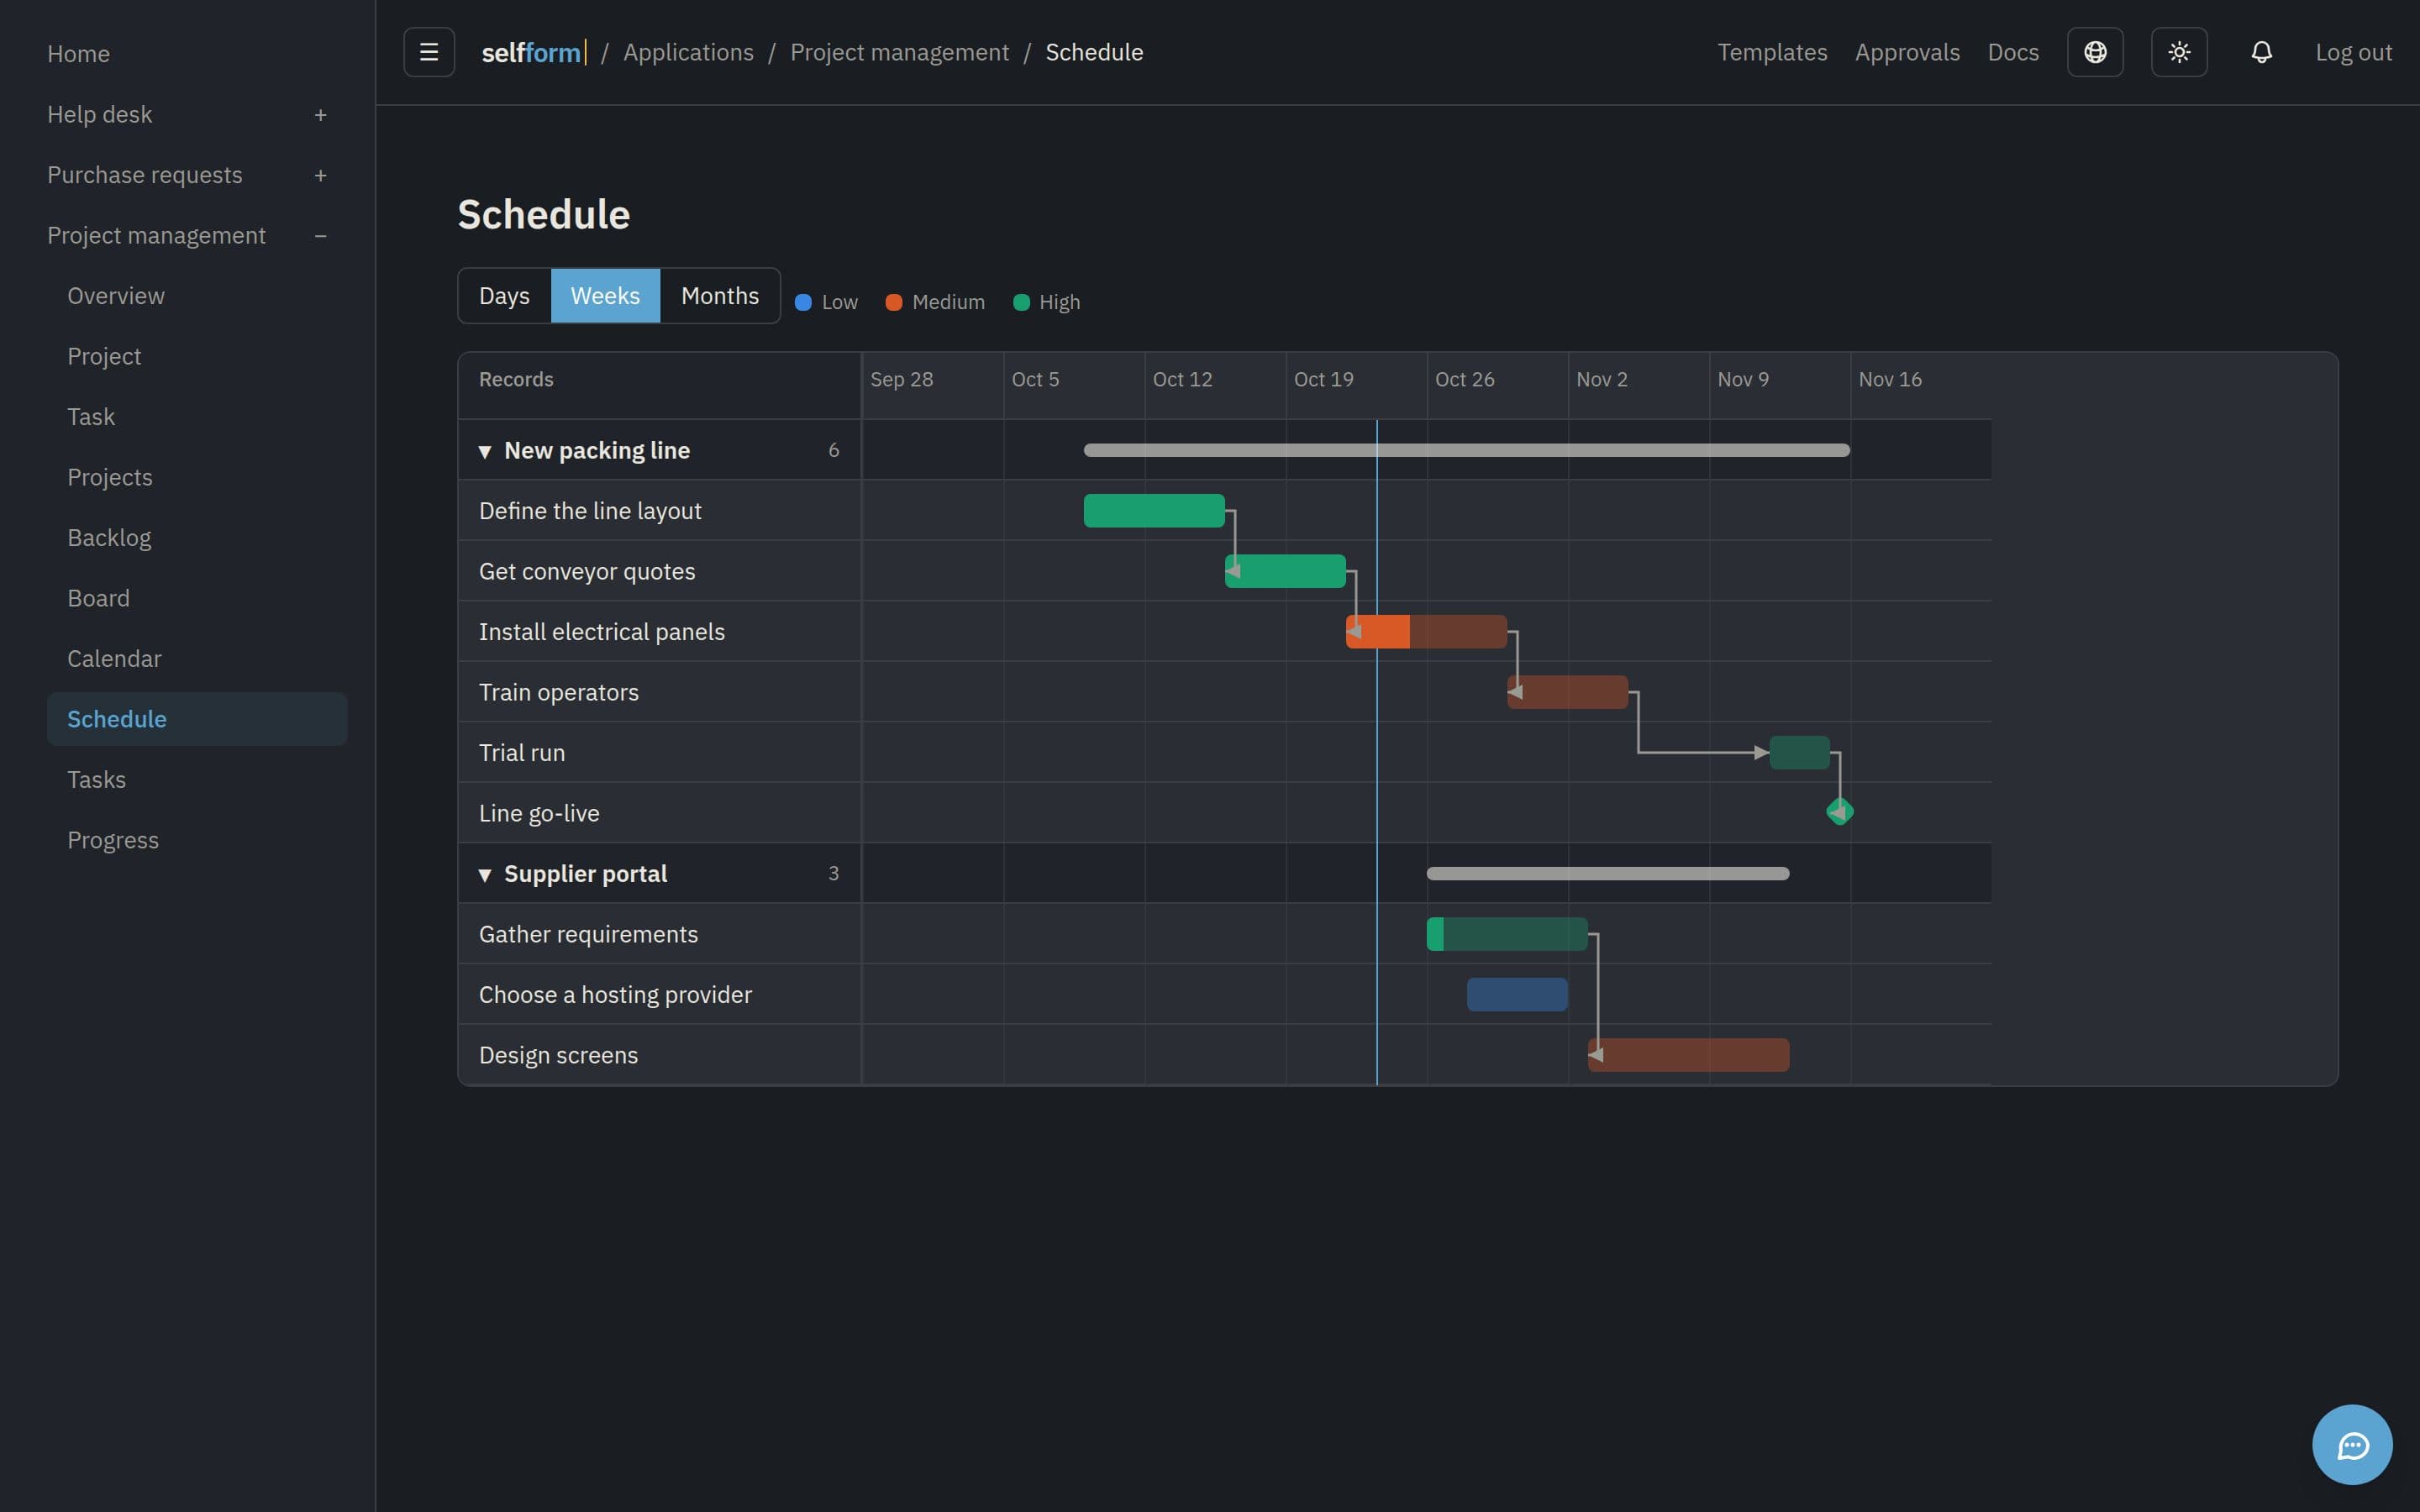Select the Get conveyor quotes bar
The image size is (2420, 1512).
1285,571
